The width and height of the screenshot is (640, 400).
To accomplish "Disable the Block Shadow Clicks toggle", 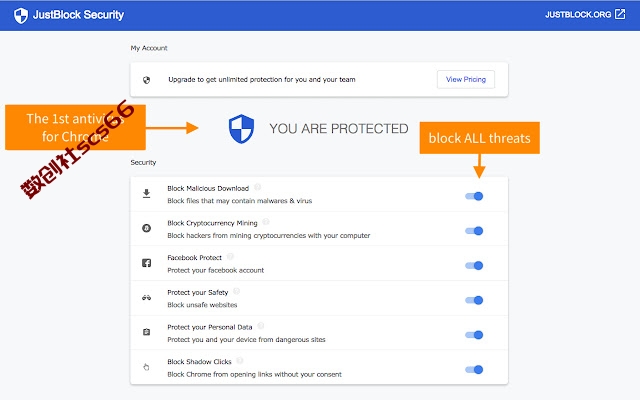I will (474, 370).
